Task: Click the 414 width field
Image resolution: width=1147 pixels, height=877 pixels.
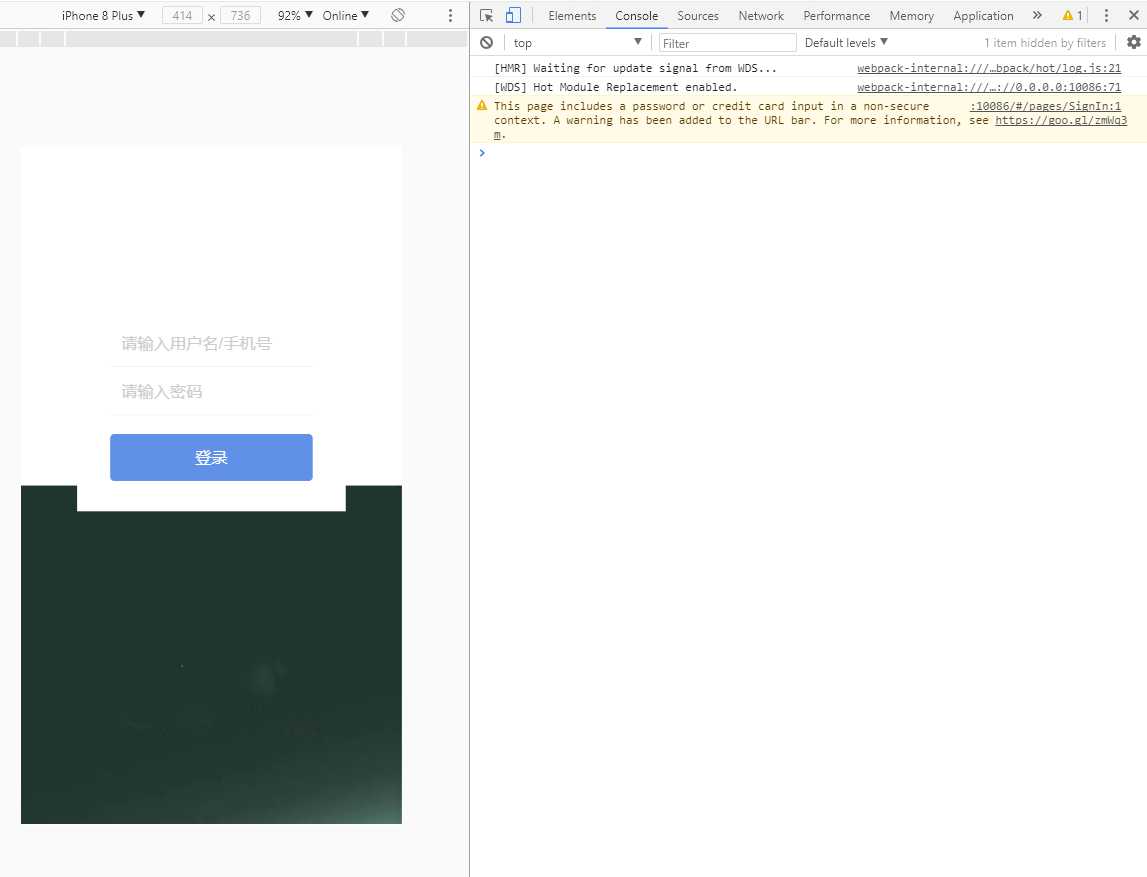Action: pos(182,15)
